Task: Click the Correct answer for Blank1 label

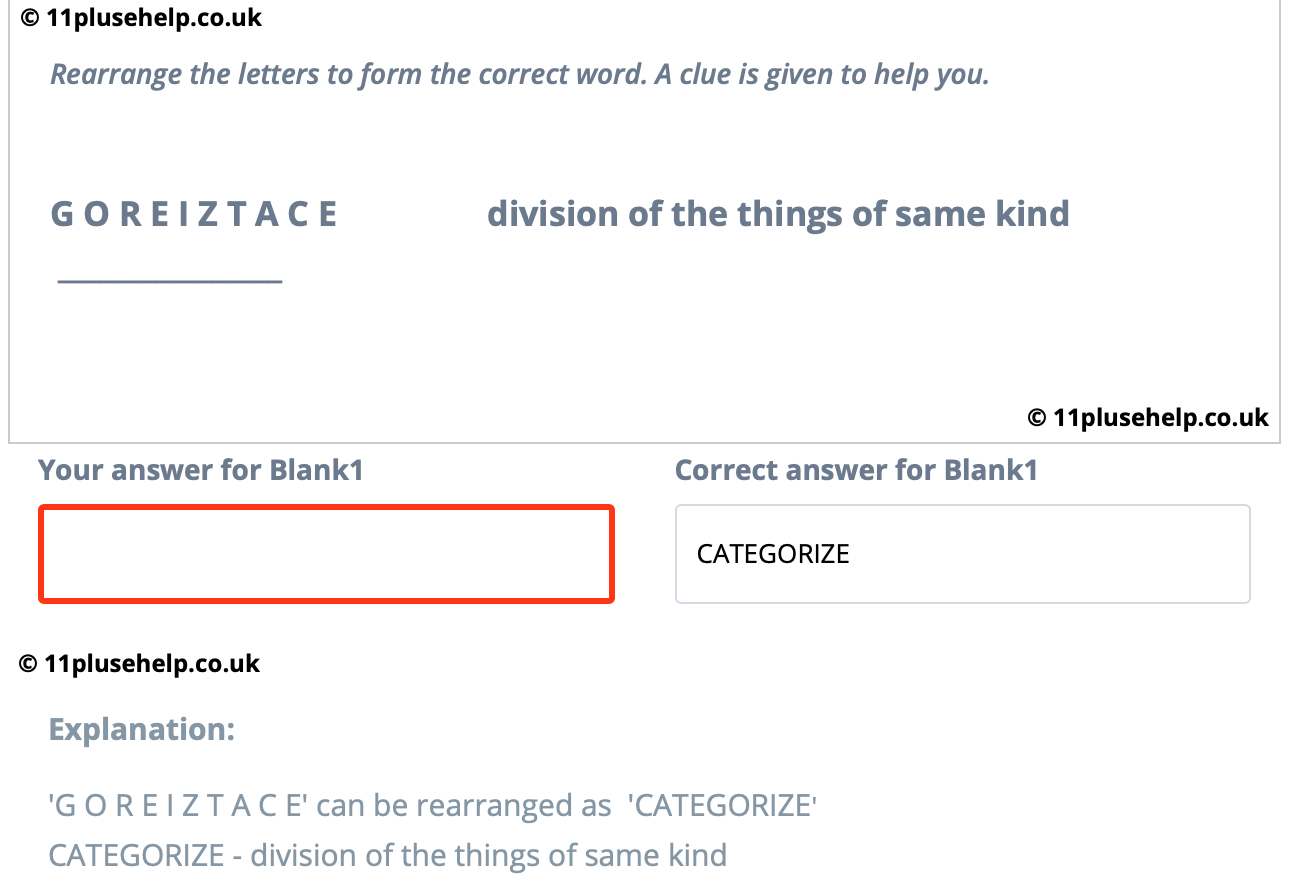Action: 856,470
